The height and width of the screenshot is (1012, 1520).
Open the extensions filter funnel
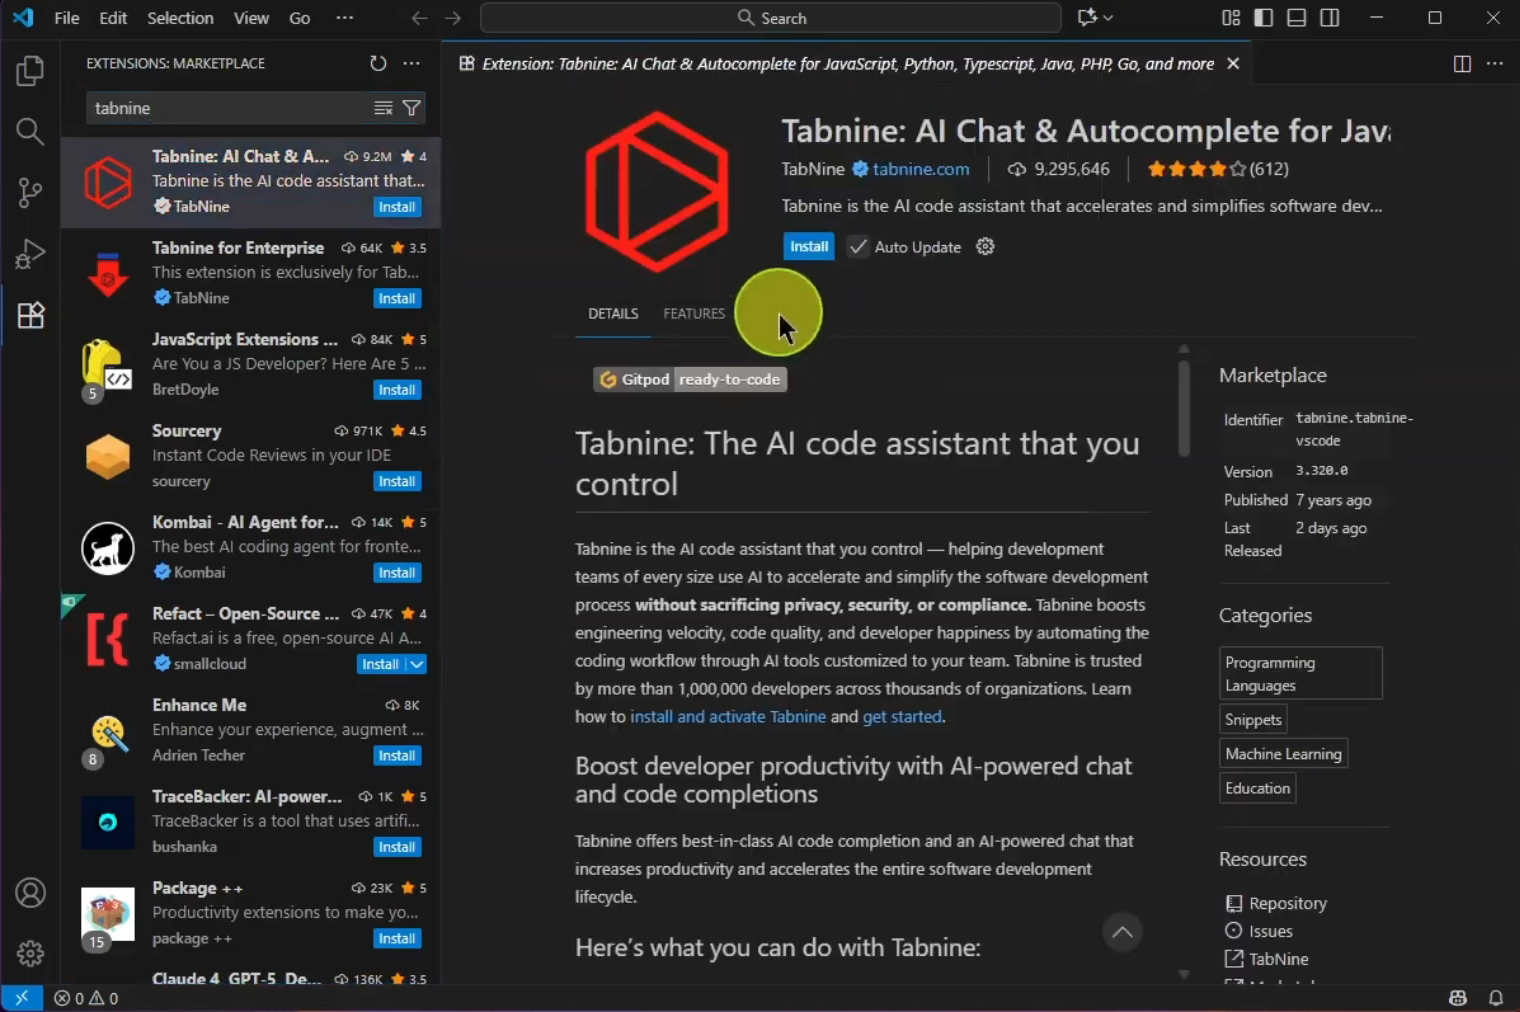[x=411, y=108]
